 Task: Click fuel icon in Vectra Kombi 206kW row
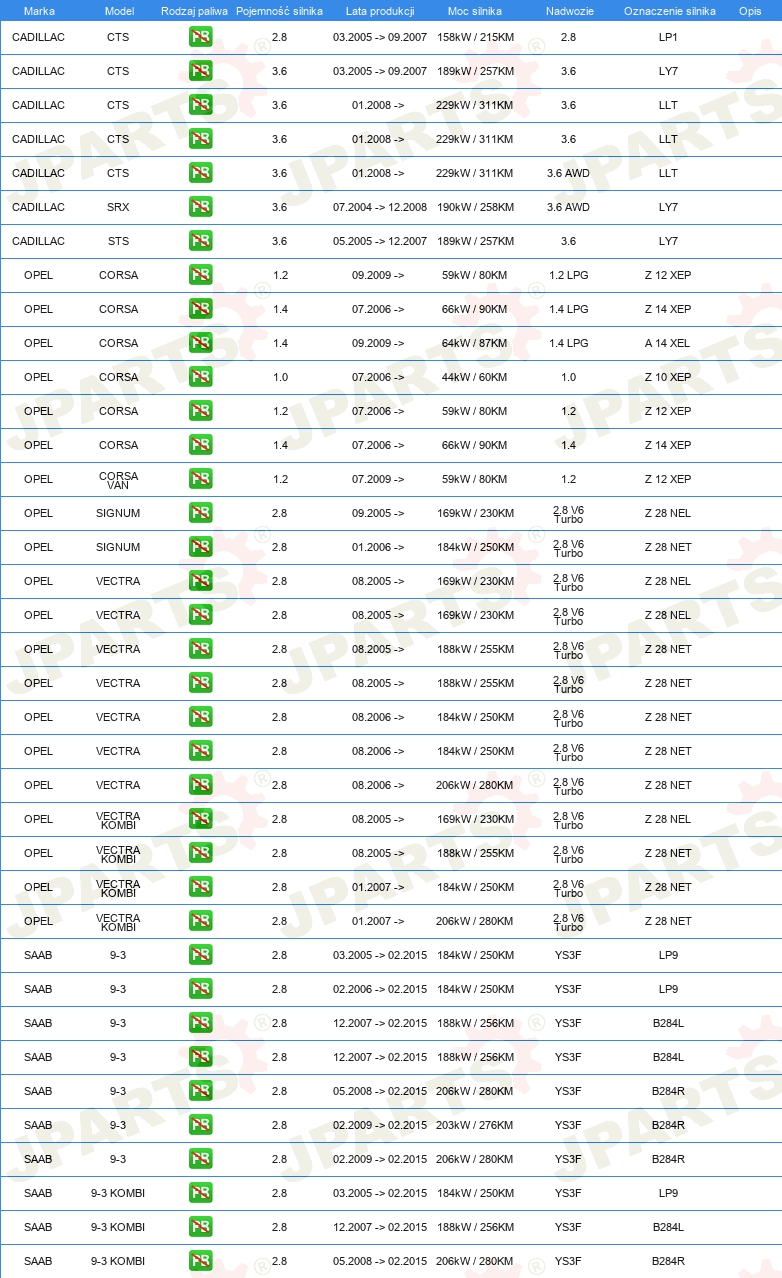tap(200, 921)
